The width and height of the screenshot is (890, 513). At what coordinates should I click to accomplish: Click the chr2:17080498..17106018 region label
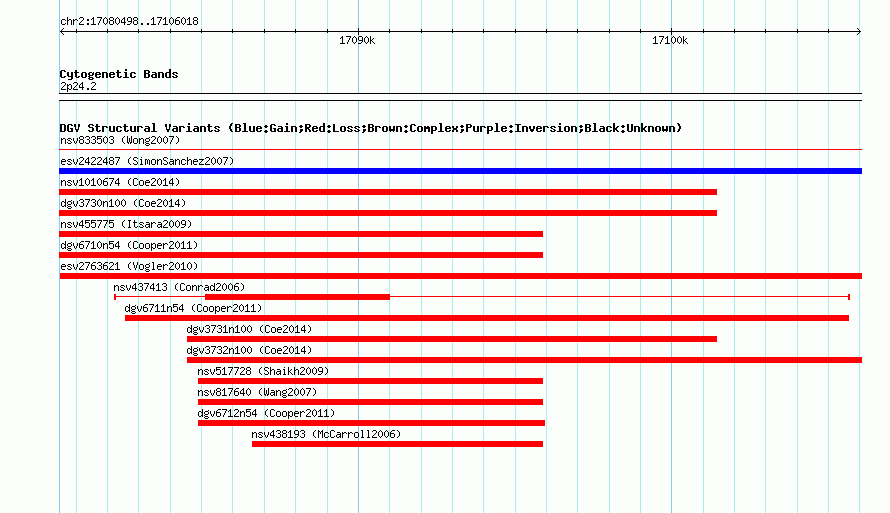click(129, 21)
